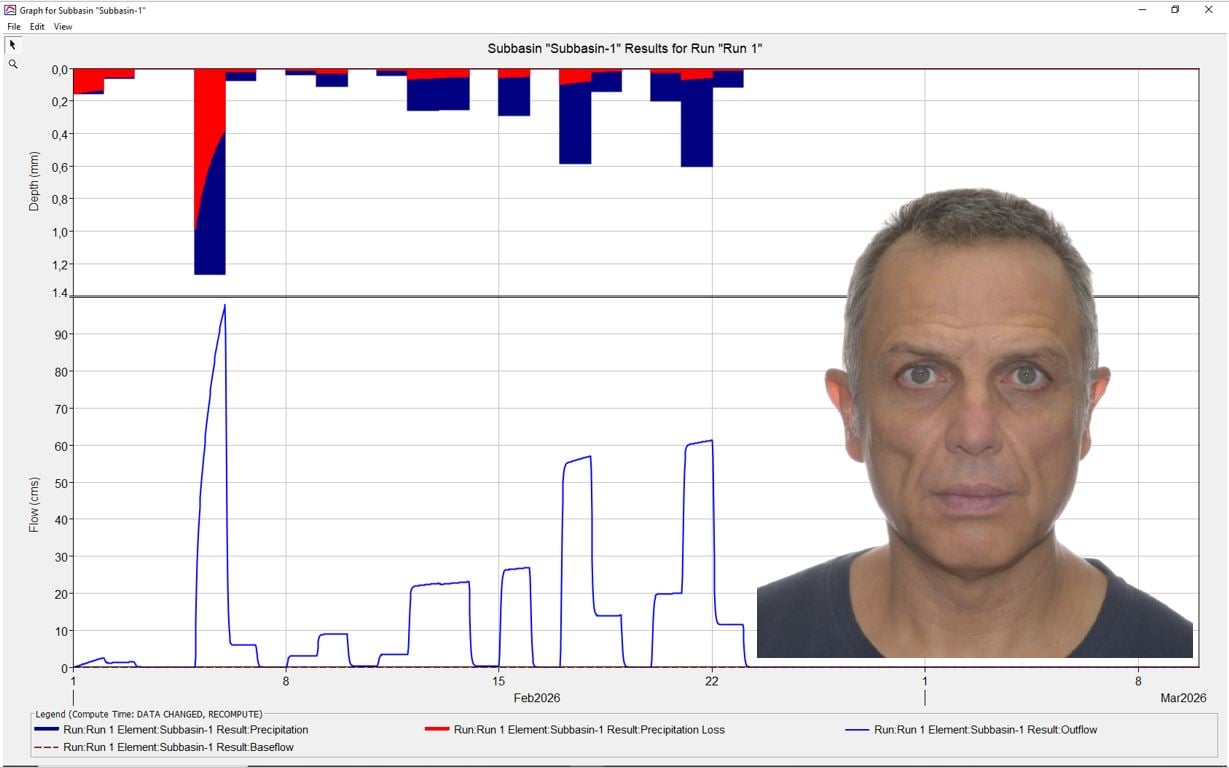The height and width of the screenshot is (768, 1229).
Task: Restore down the graph window
Action: pyautogui.click(x=1175, y=9)
